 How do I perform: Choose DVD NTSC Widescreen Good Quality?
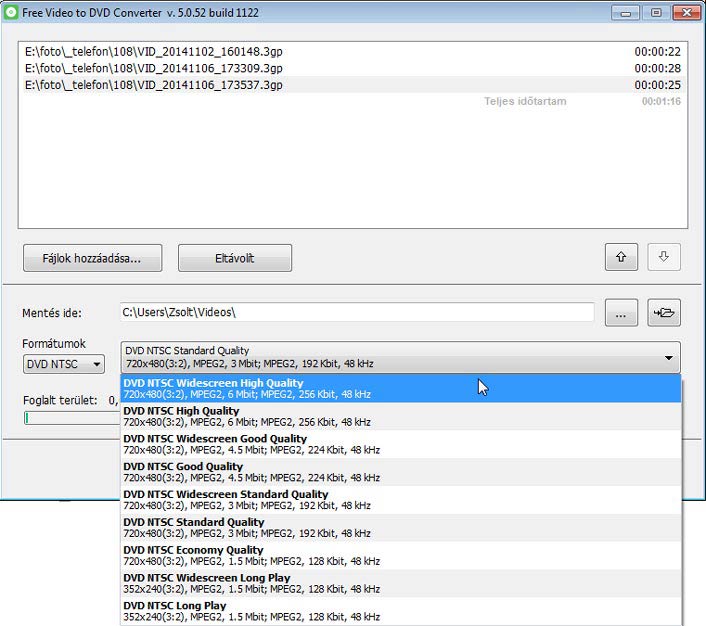[x=401, y=444]
